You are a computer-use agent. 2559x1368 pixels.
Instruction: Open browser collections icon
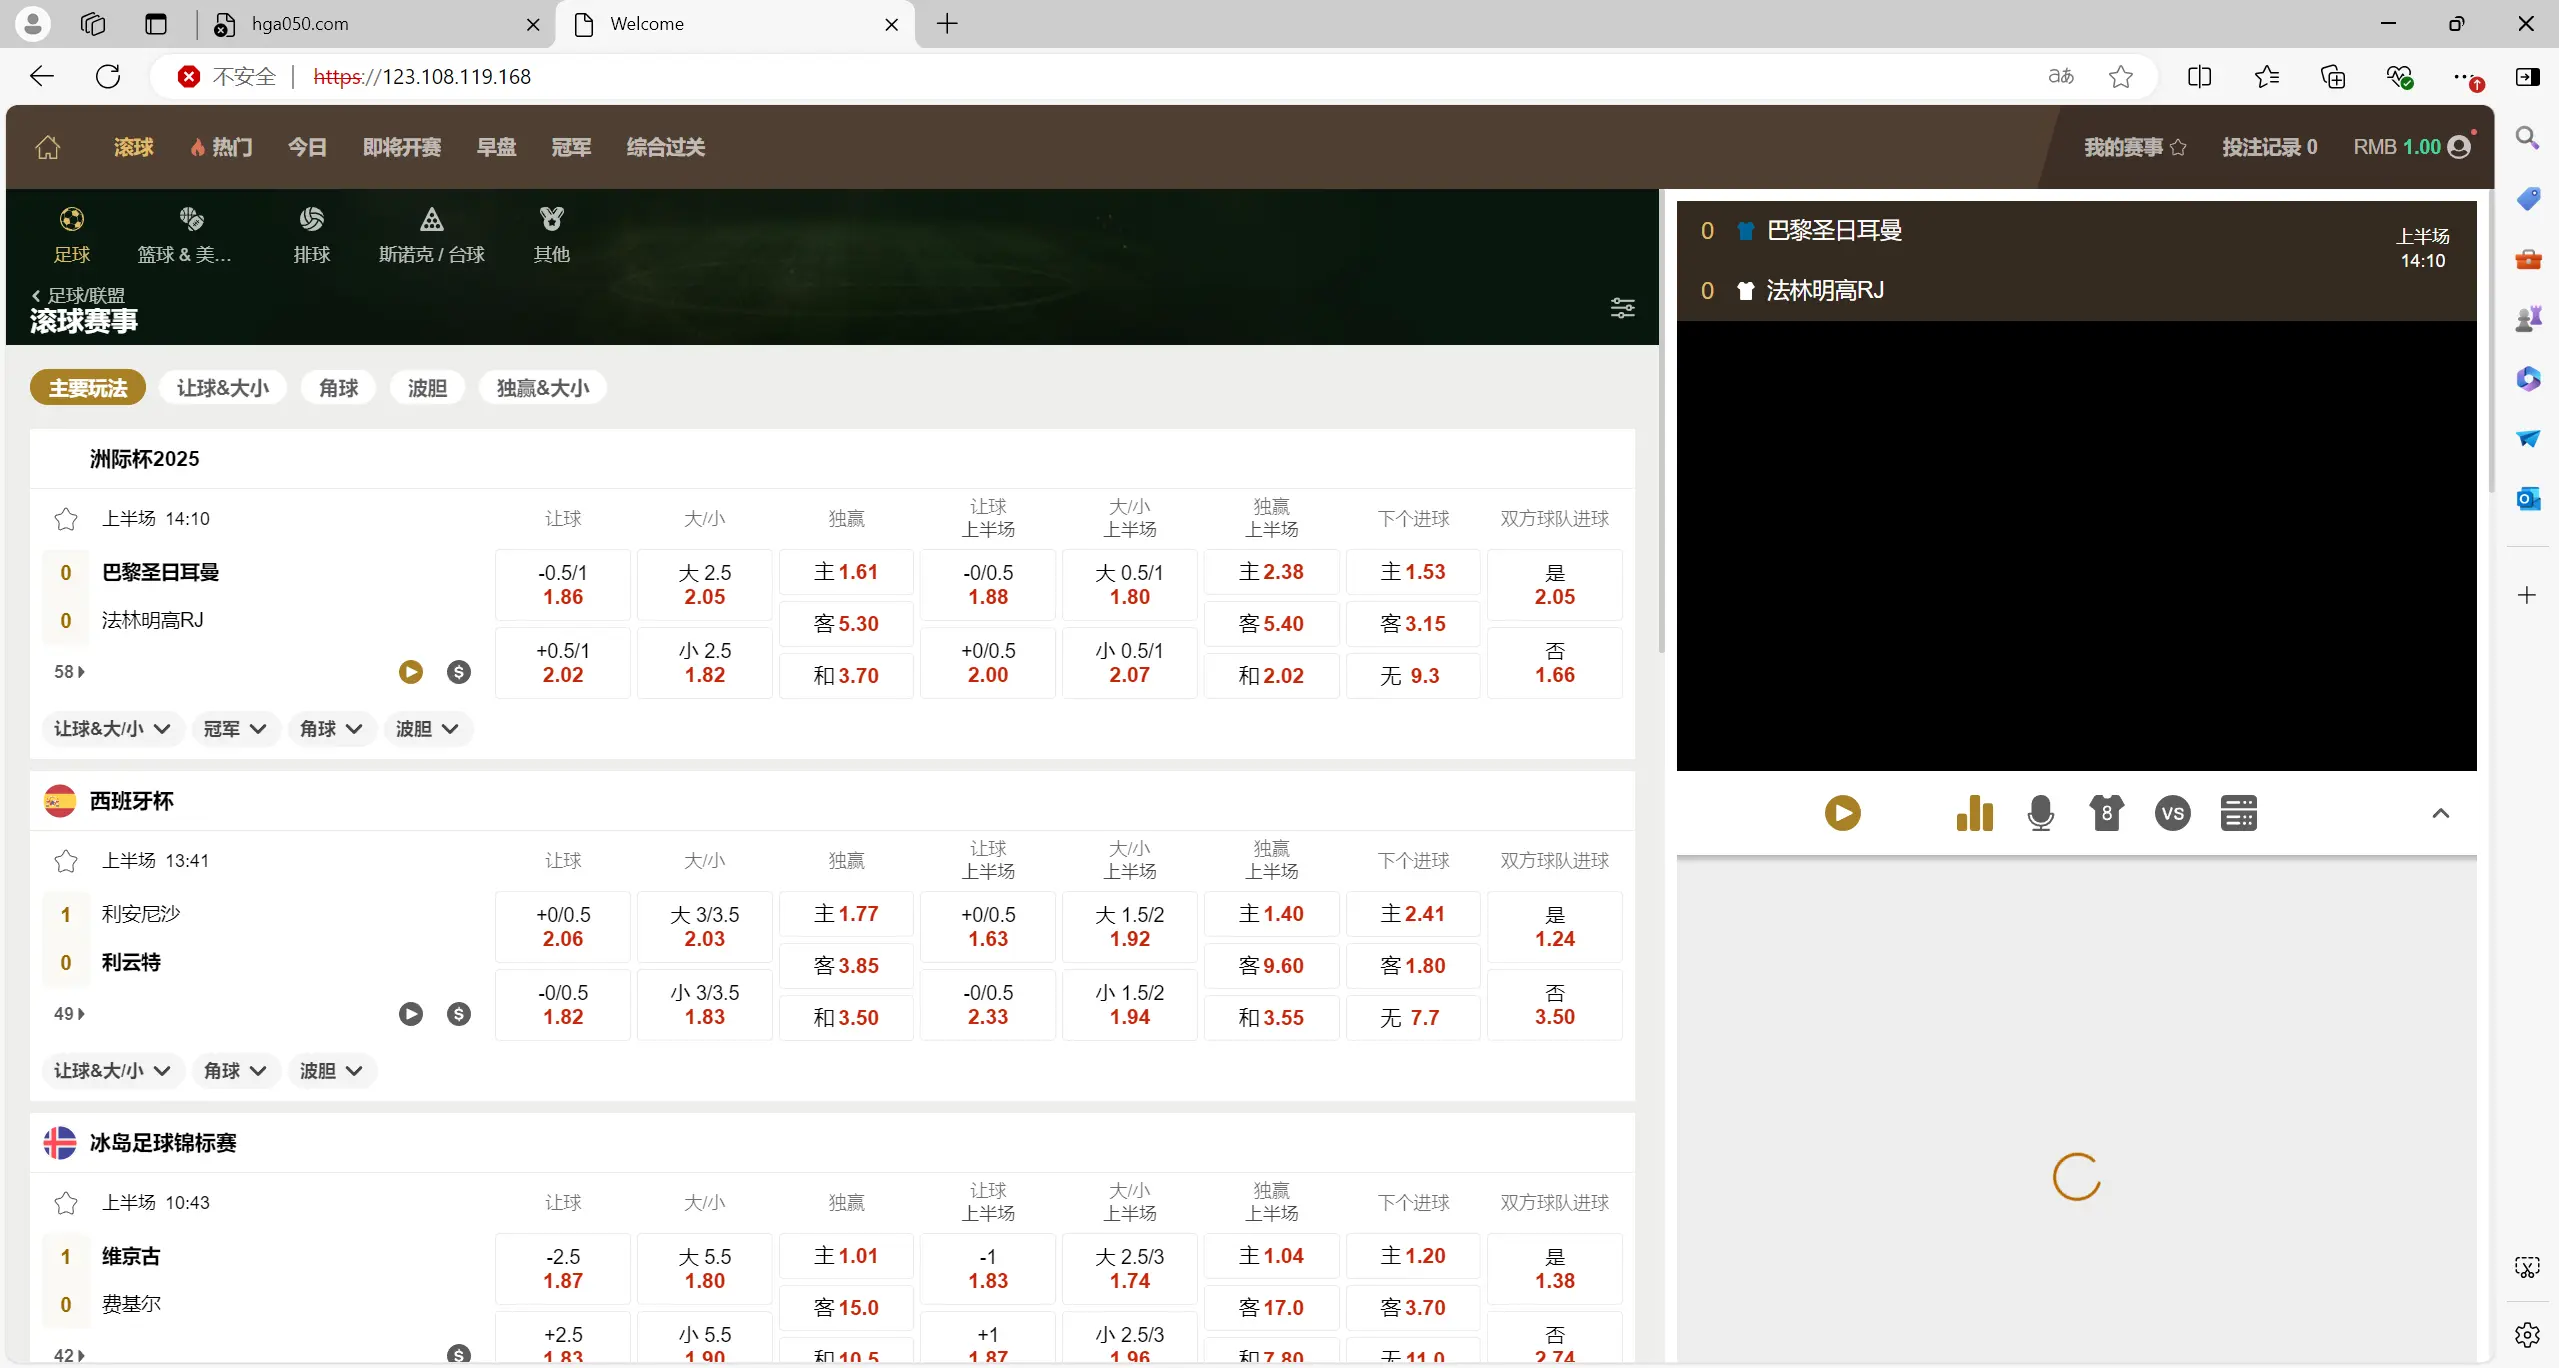point(2332,76)
